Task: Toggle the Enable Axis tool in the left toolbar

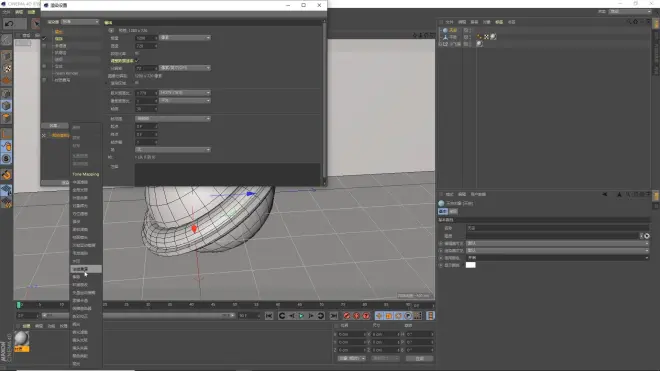Action: pyautogui.click(x=6, y=134)
